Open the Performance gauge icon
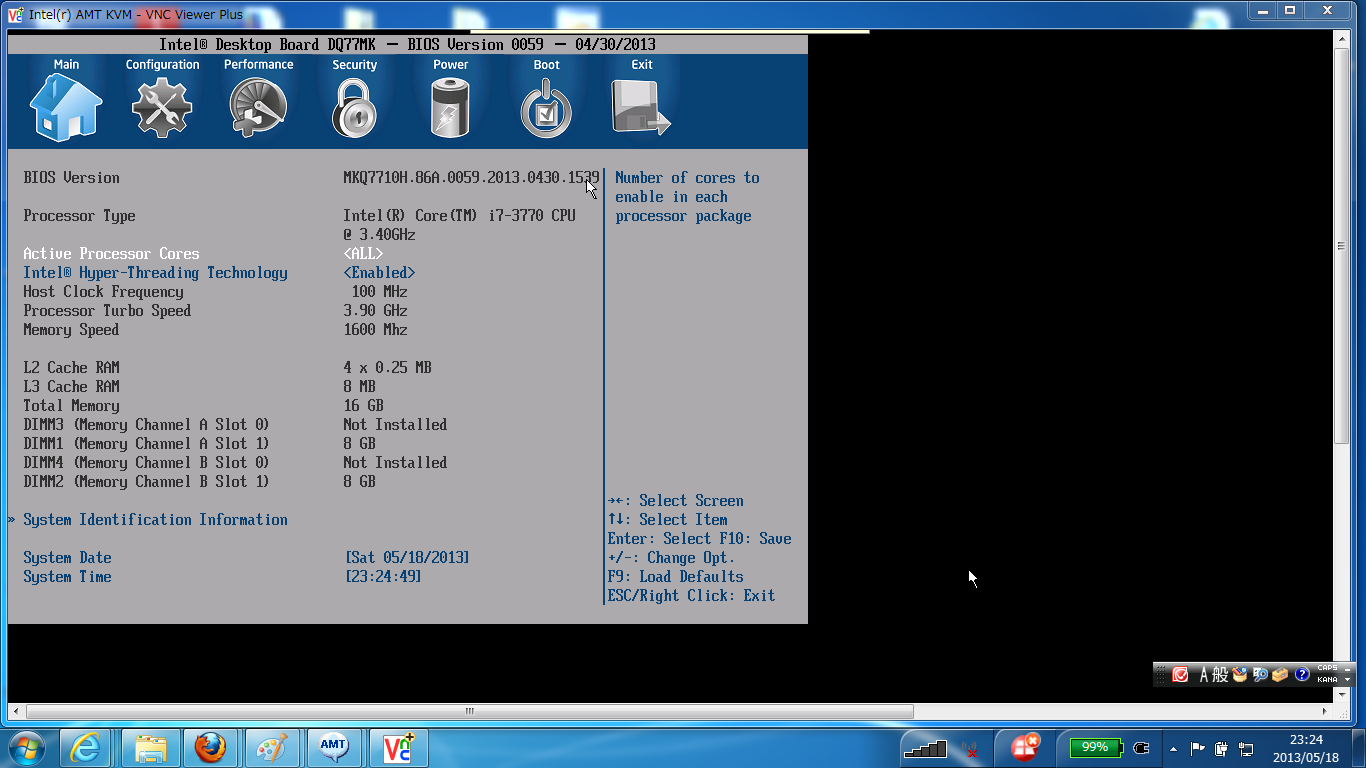 [258, 107]
